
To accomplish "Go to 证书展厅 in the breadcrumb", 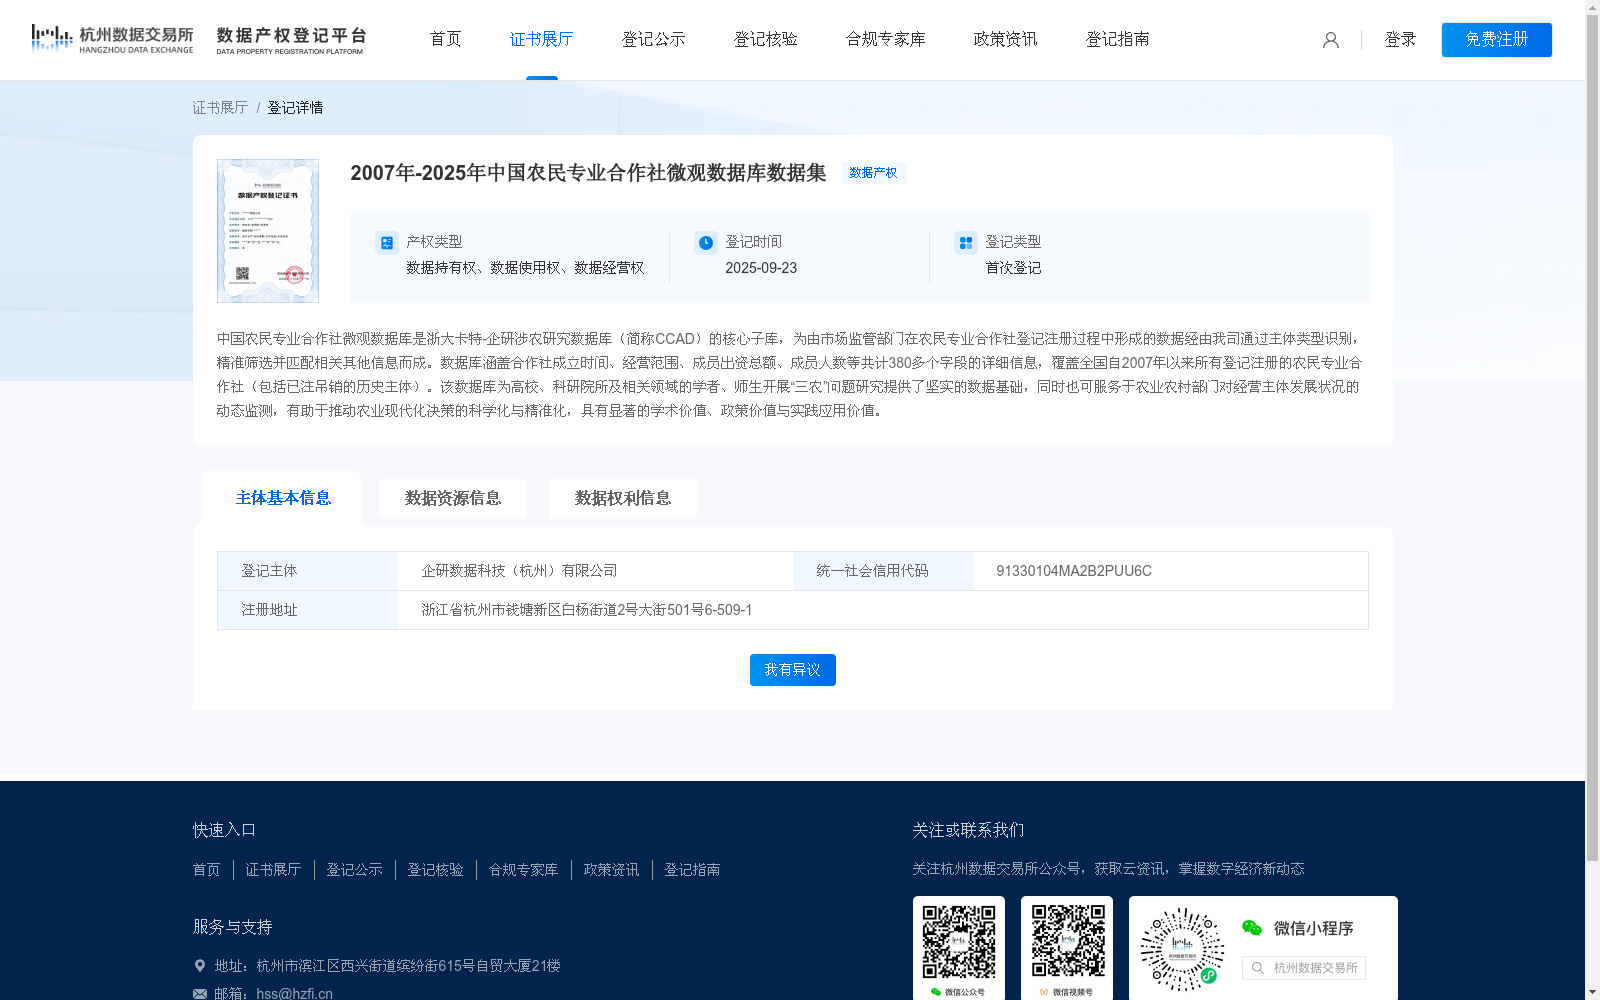I will (220, 107).
